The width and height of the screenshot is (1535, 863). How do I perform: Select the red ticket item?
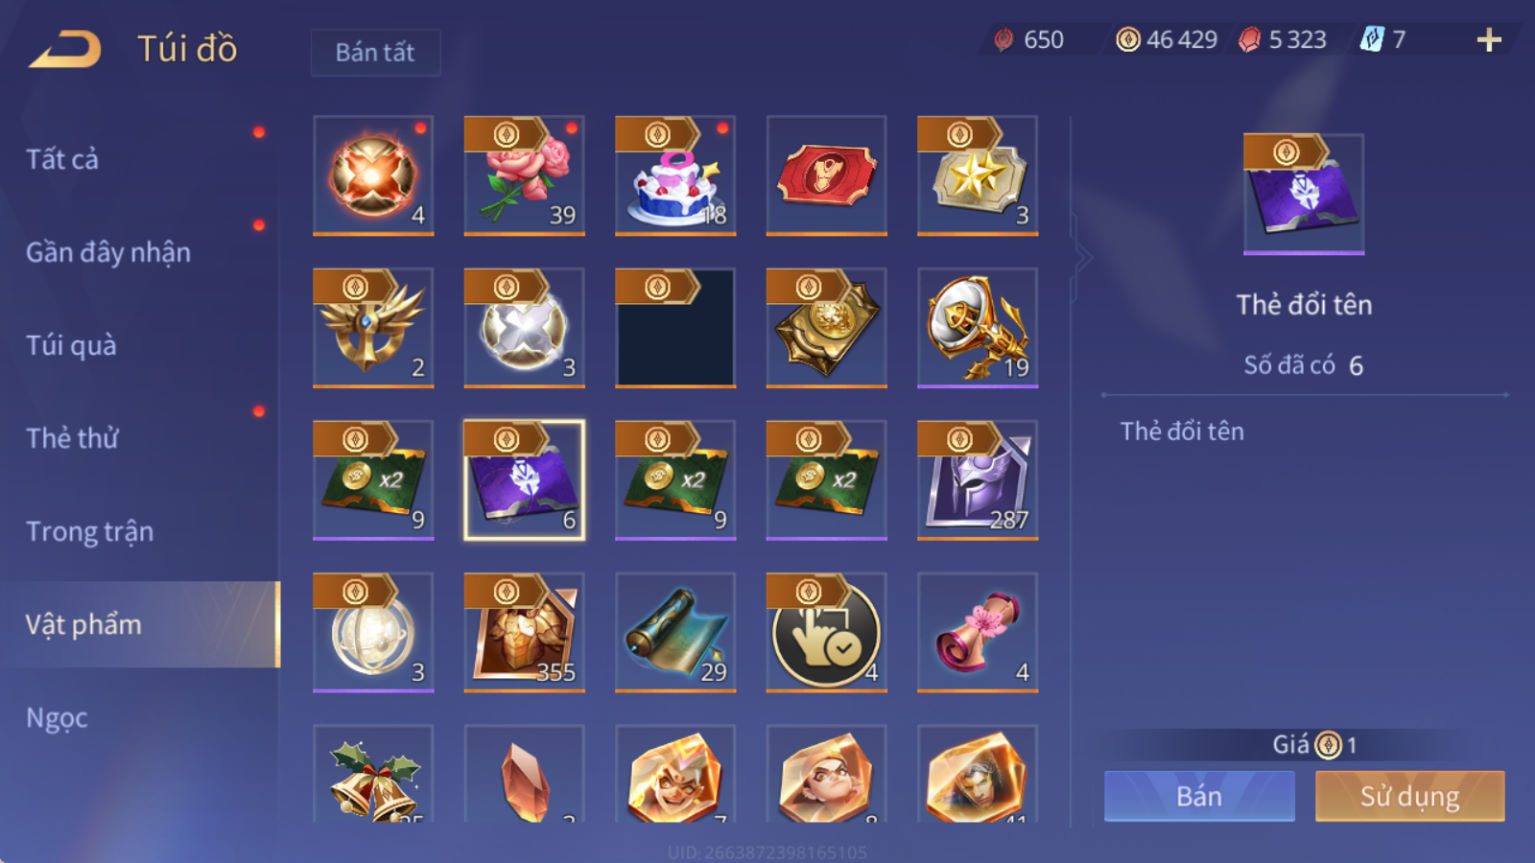pyautogui.click(x=826, y=175)
